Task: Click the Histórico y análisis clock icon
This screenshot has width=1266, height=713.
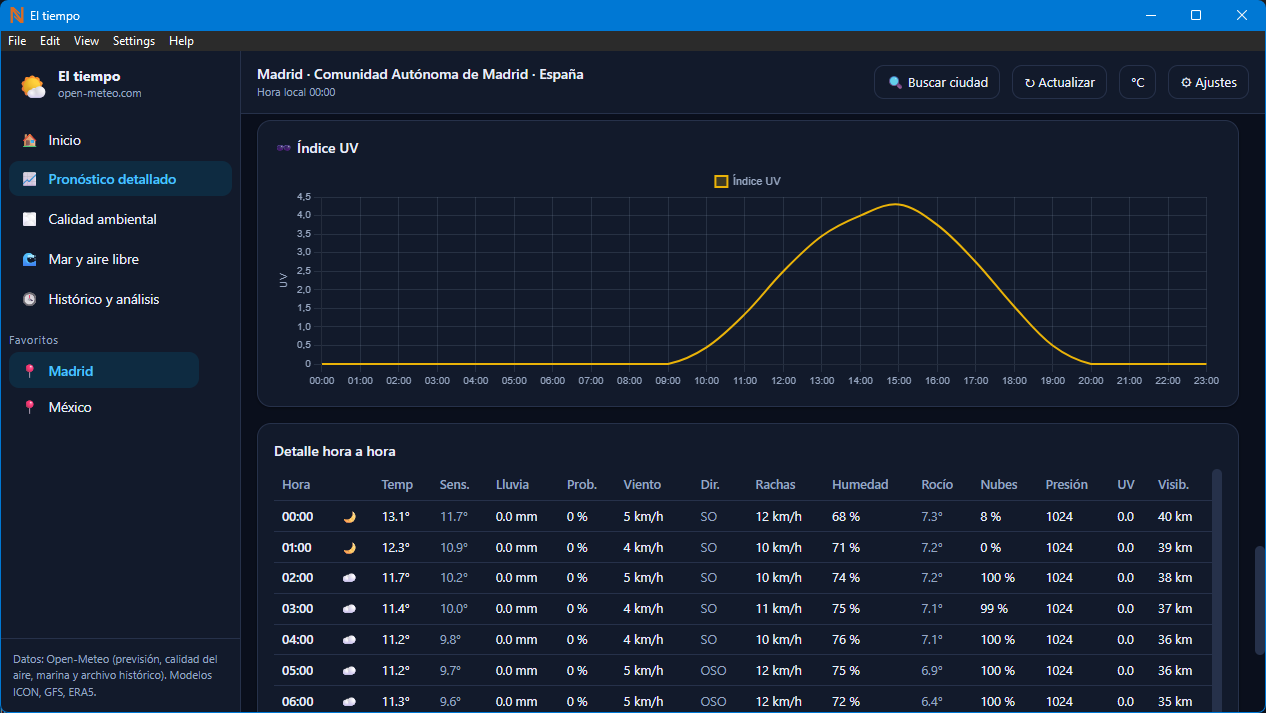Action: click(30, 299)
